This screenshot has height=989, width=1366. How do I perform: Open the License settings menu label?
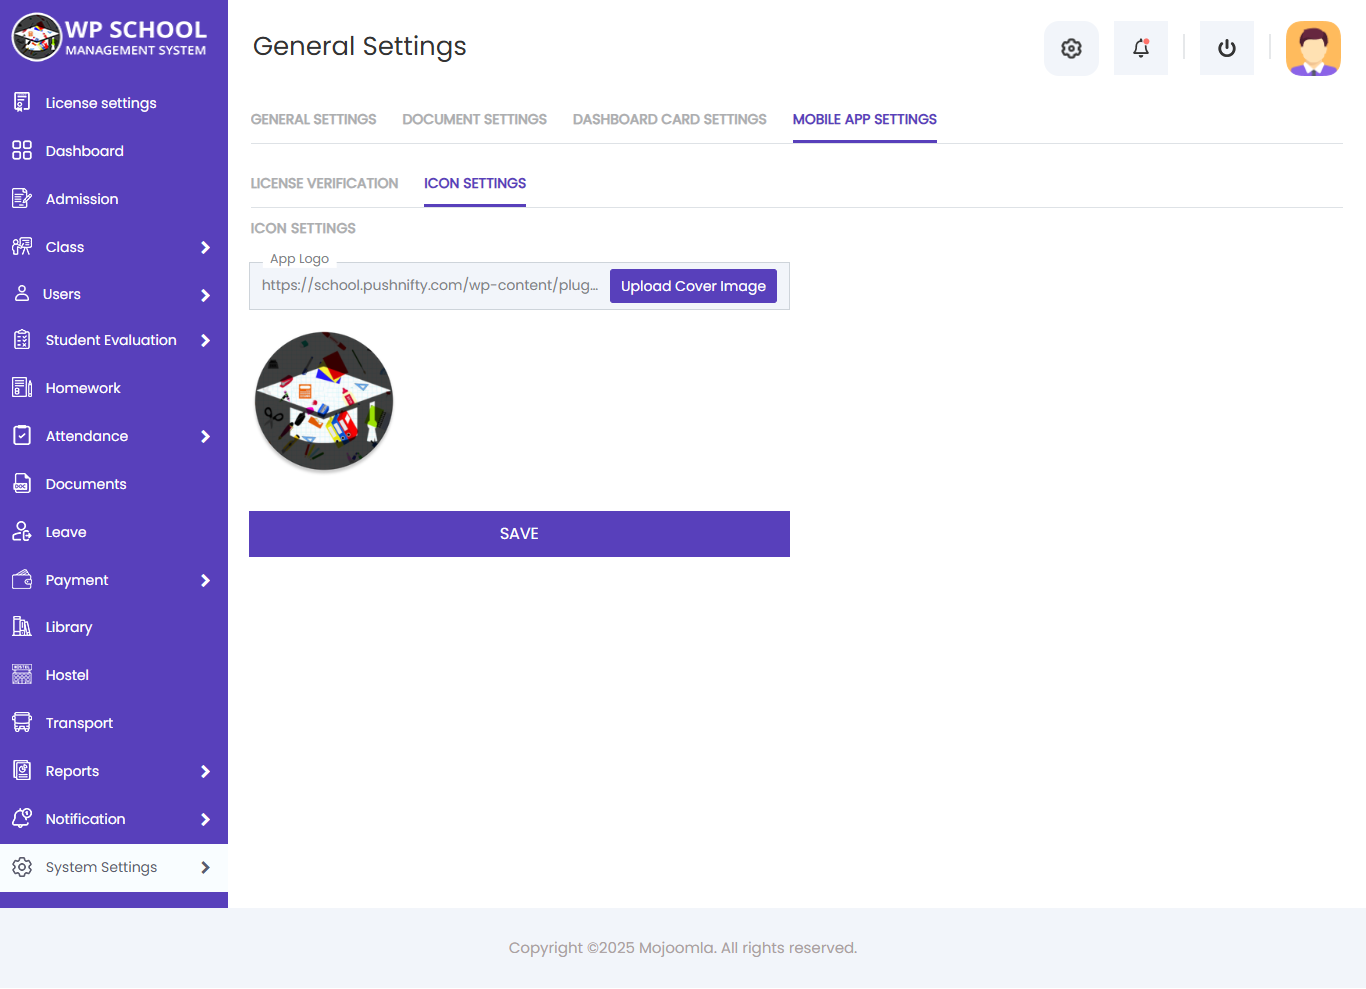(x=101, y=103)
